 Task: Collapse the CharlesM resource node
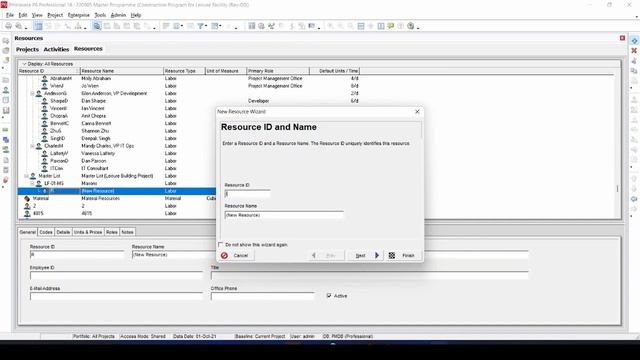click(x=32, y=146)
